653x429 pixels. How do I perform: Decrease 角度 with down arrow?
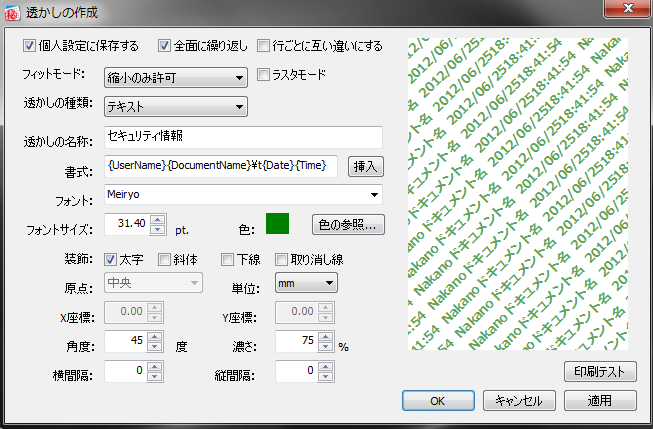point(155,347)
